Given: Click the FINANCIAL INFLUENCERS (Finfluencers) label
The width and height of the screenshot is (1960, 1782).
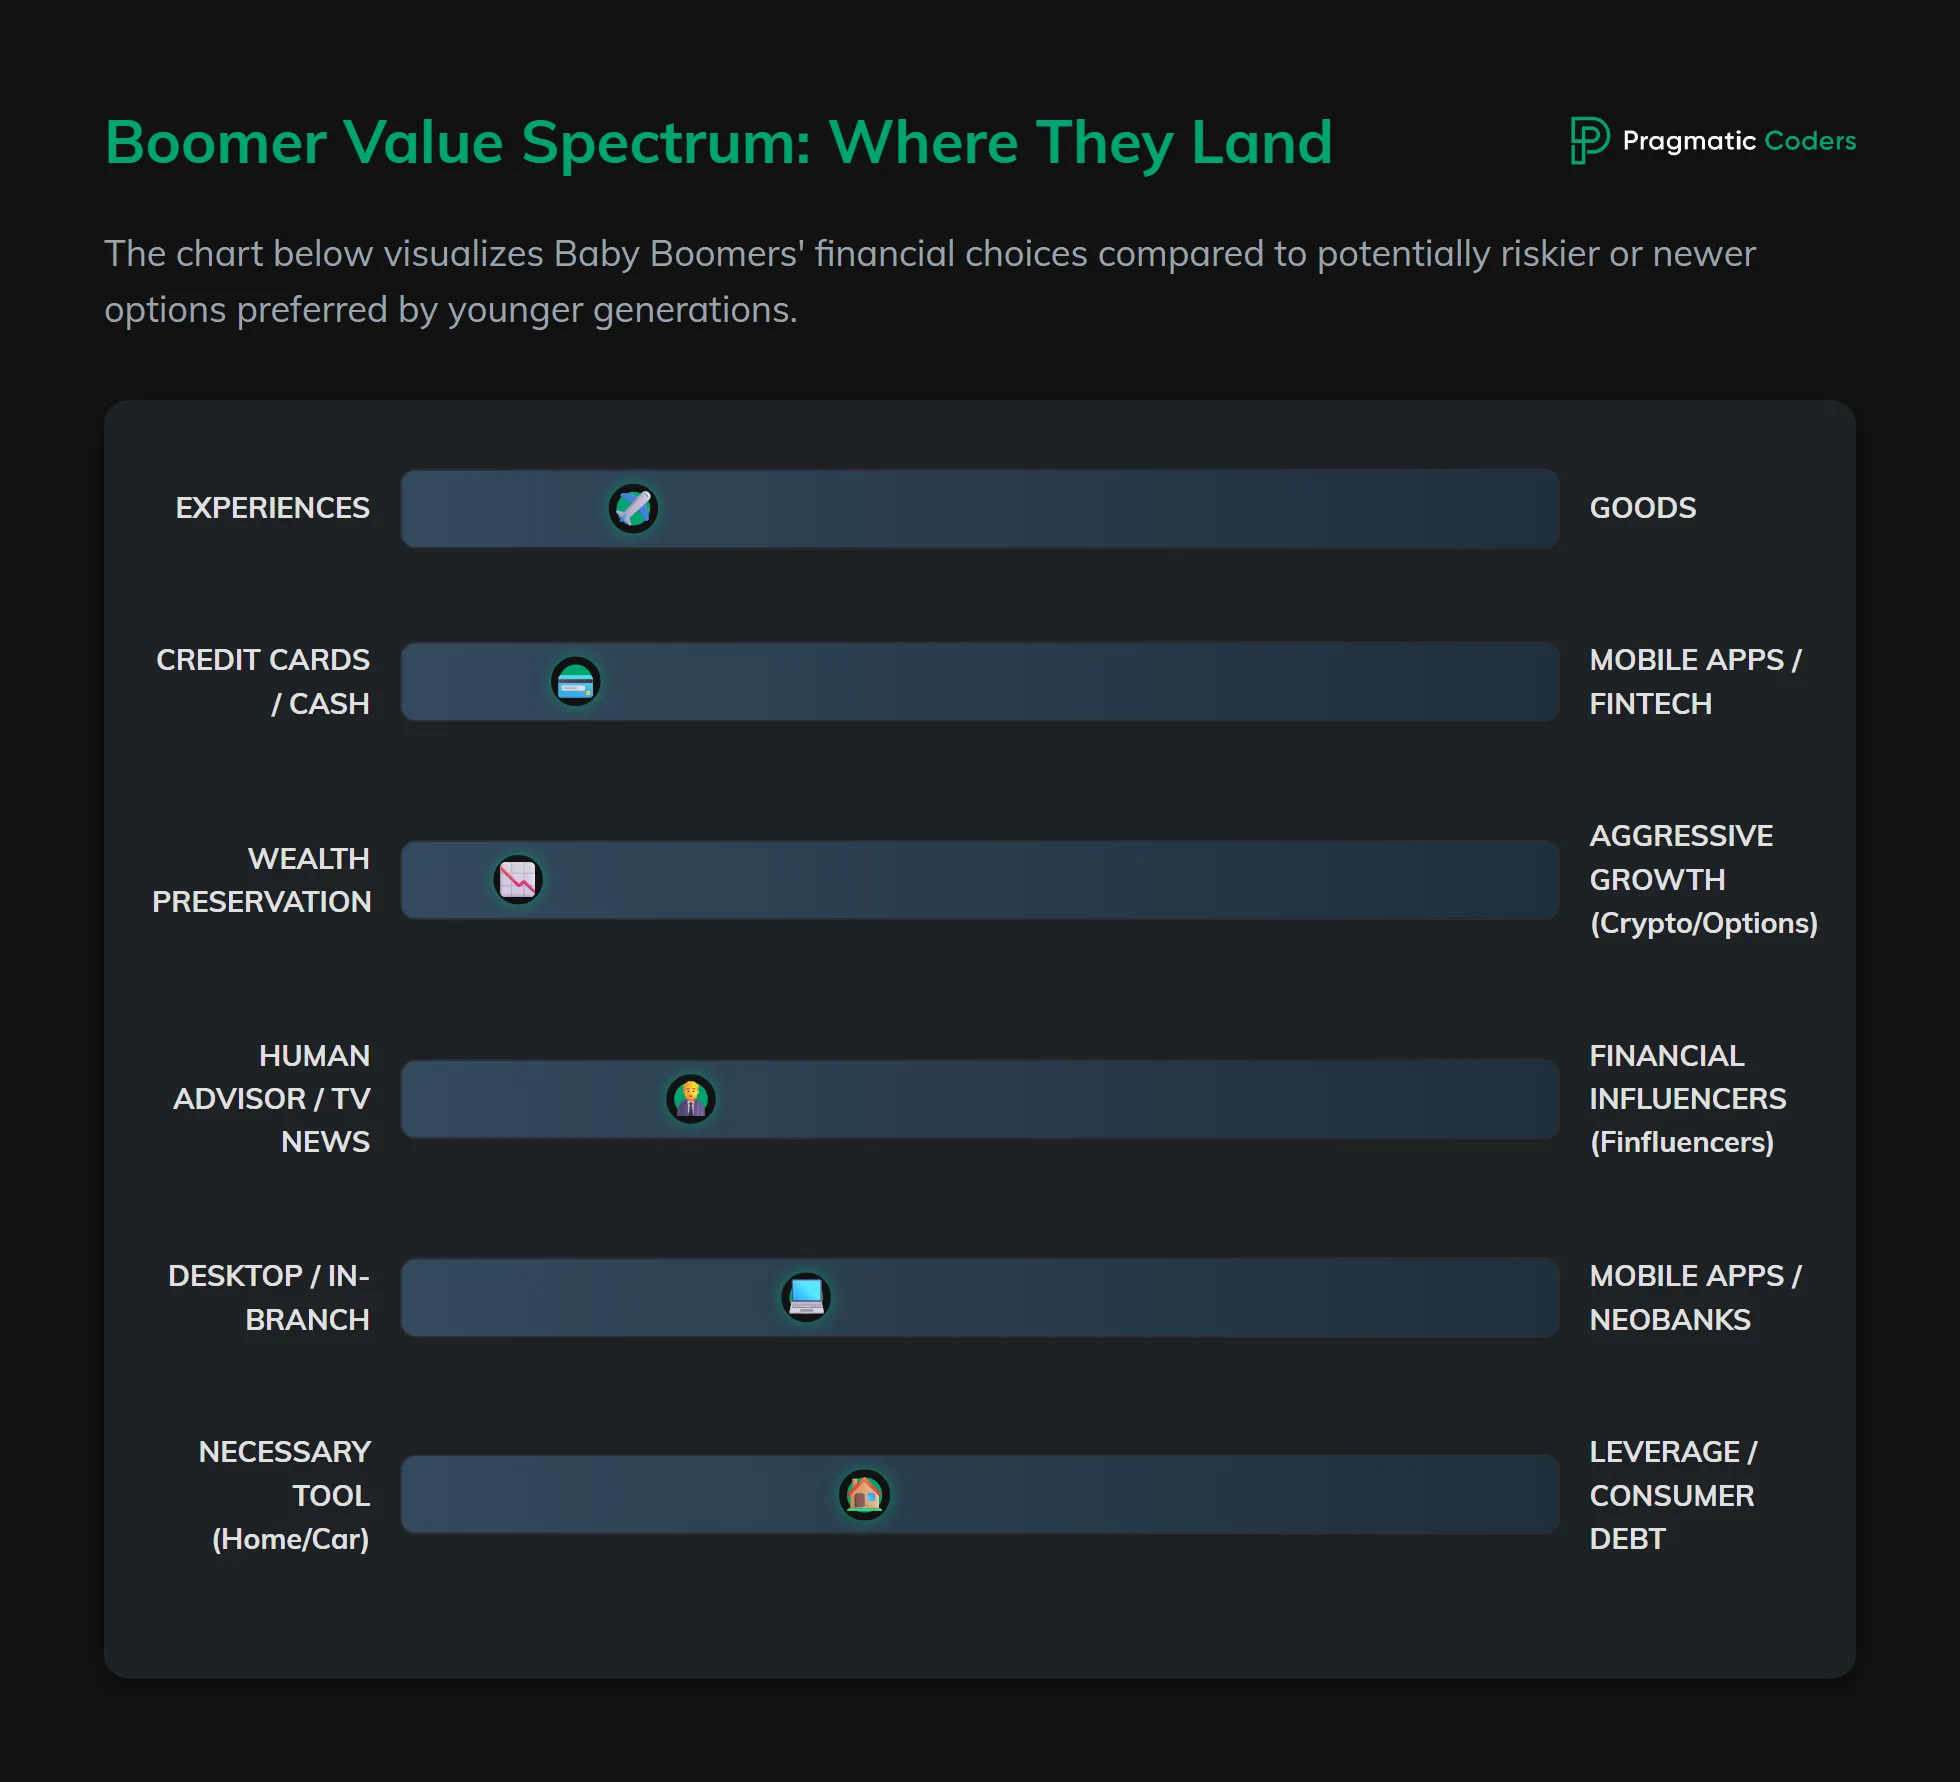Looking at the screenshot, I should click(x=1687, y=1099).
